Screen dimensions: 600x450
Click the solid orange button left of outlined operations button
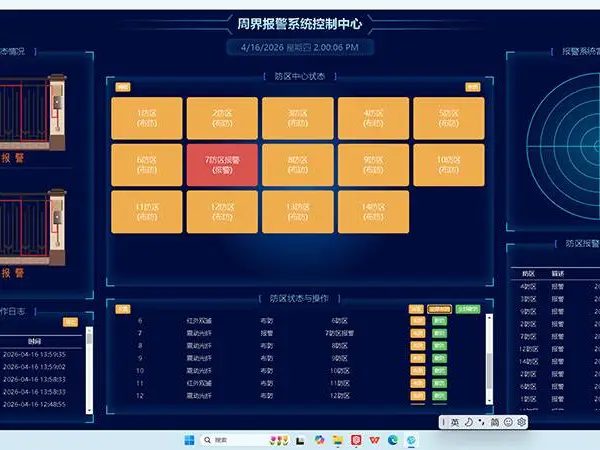coord(416,309)
